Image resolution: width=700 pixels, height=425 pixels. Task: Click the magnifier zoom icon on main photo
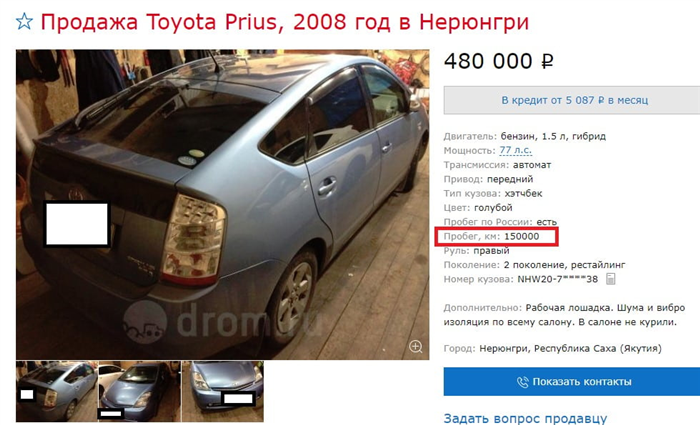[416, 346]
